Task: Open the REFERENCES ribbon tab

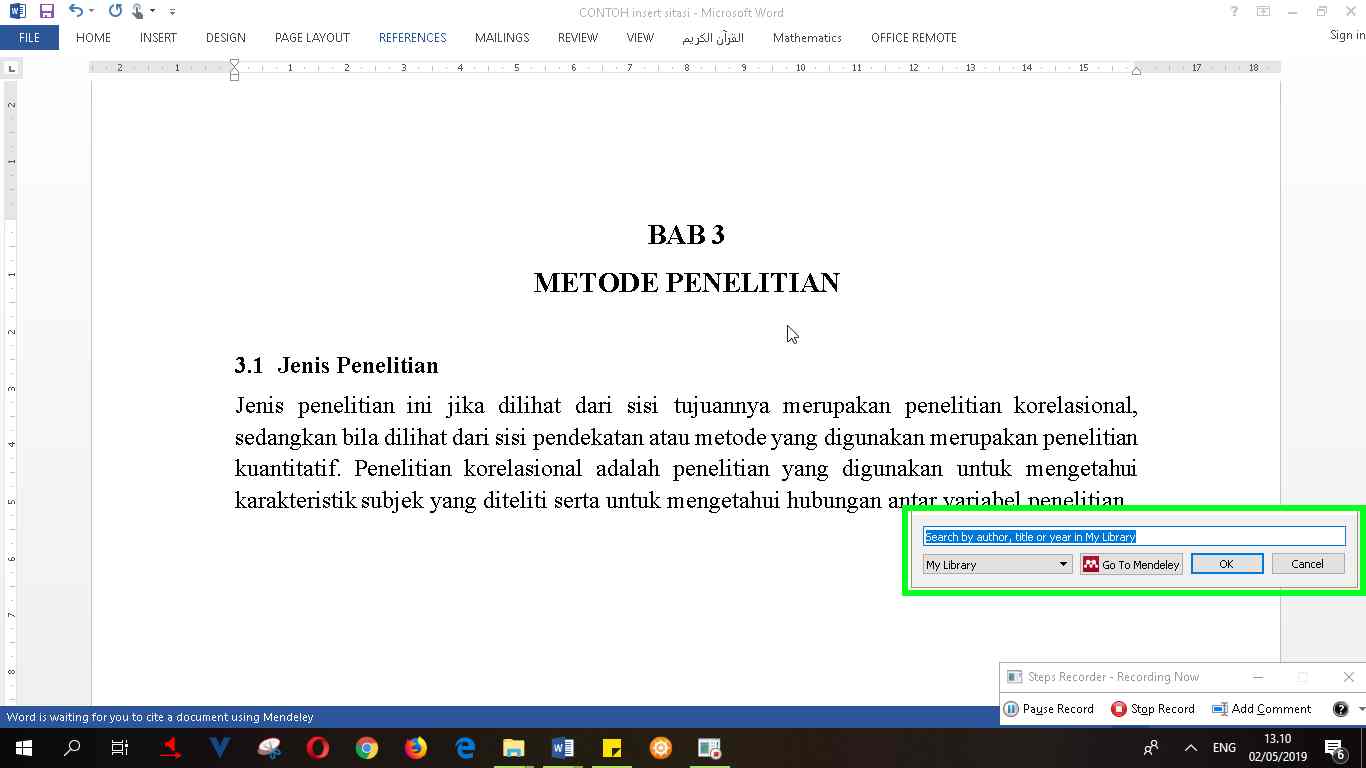Action: [412, 38]
